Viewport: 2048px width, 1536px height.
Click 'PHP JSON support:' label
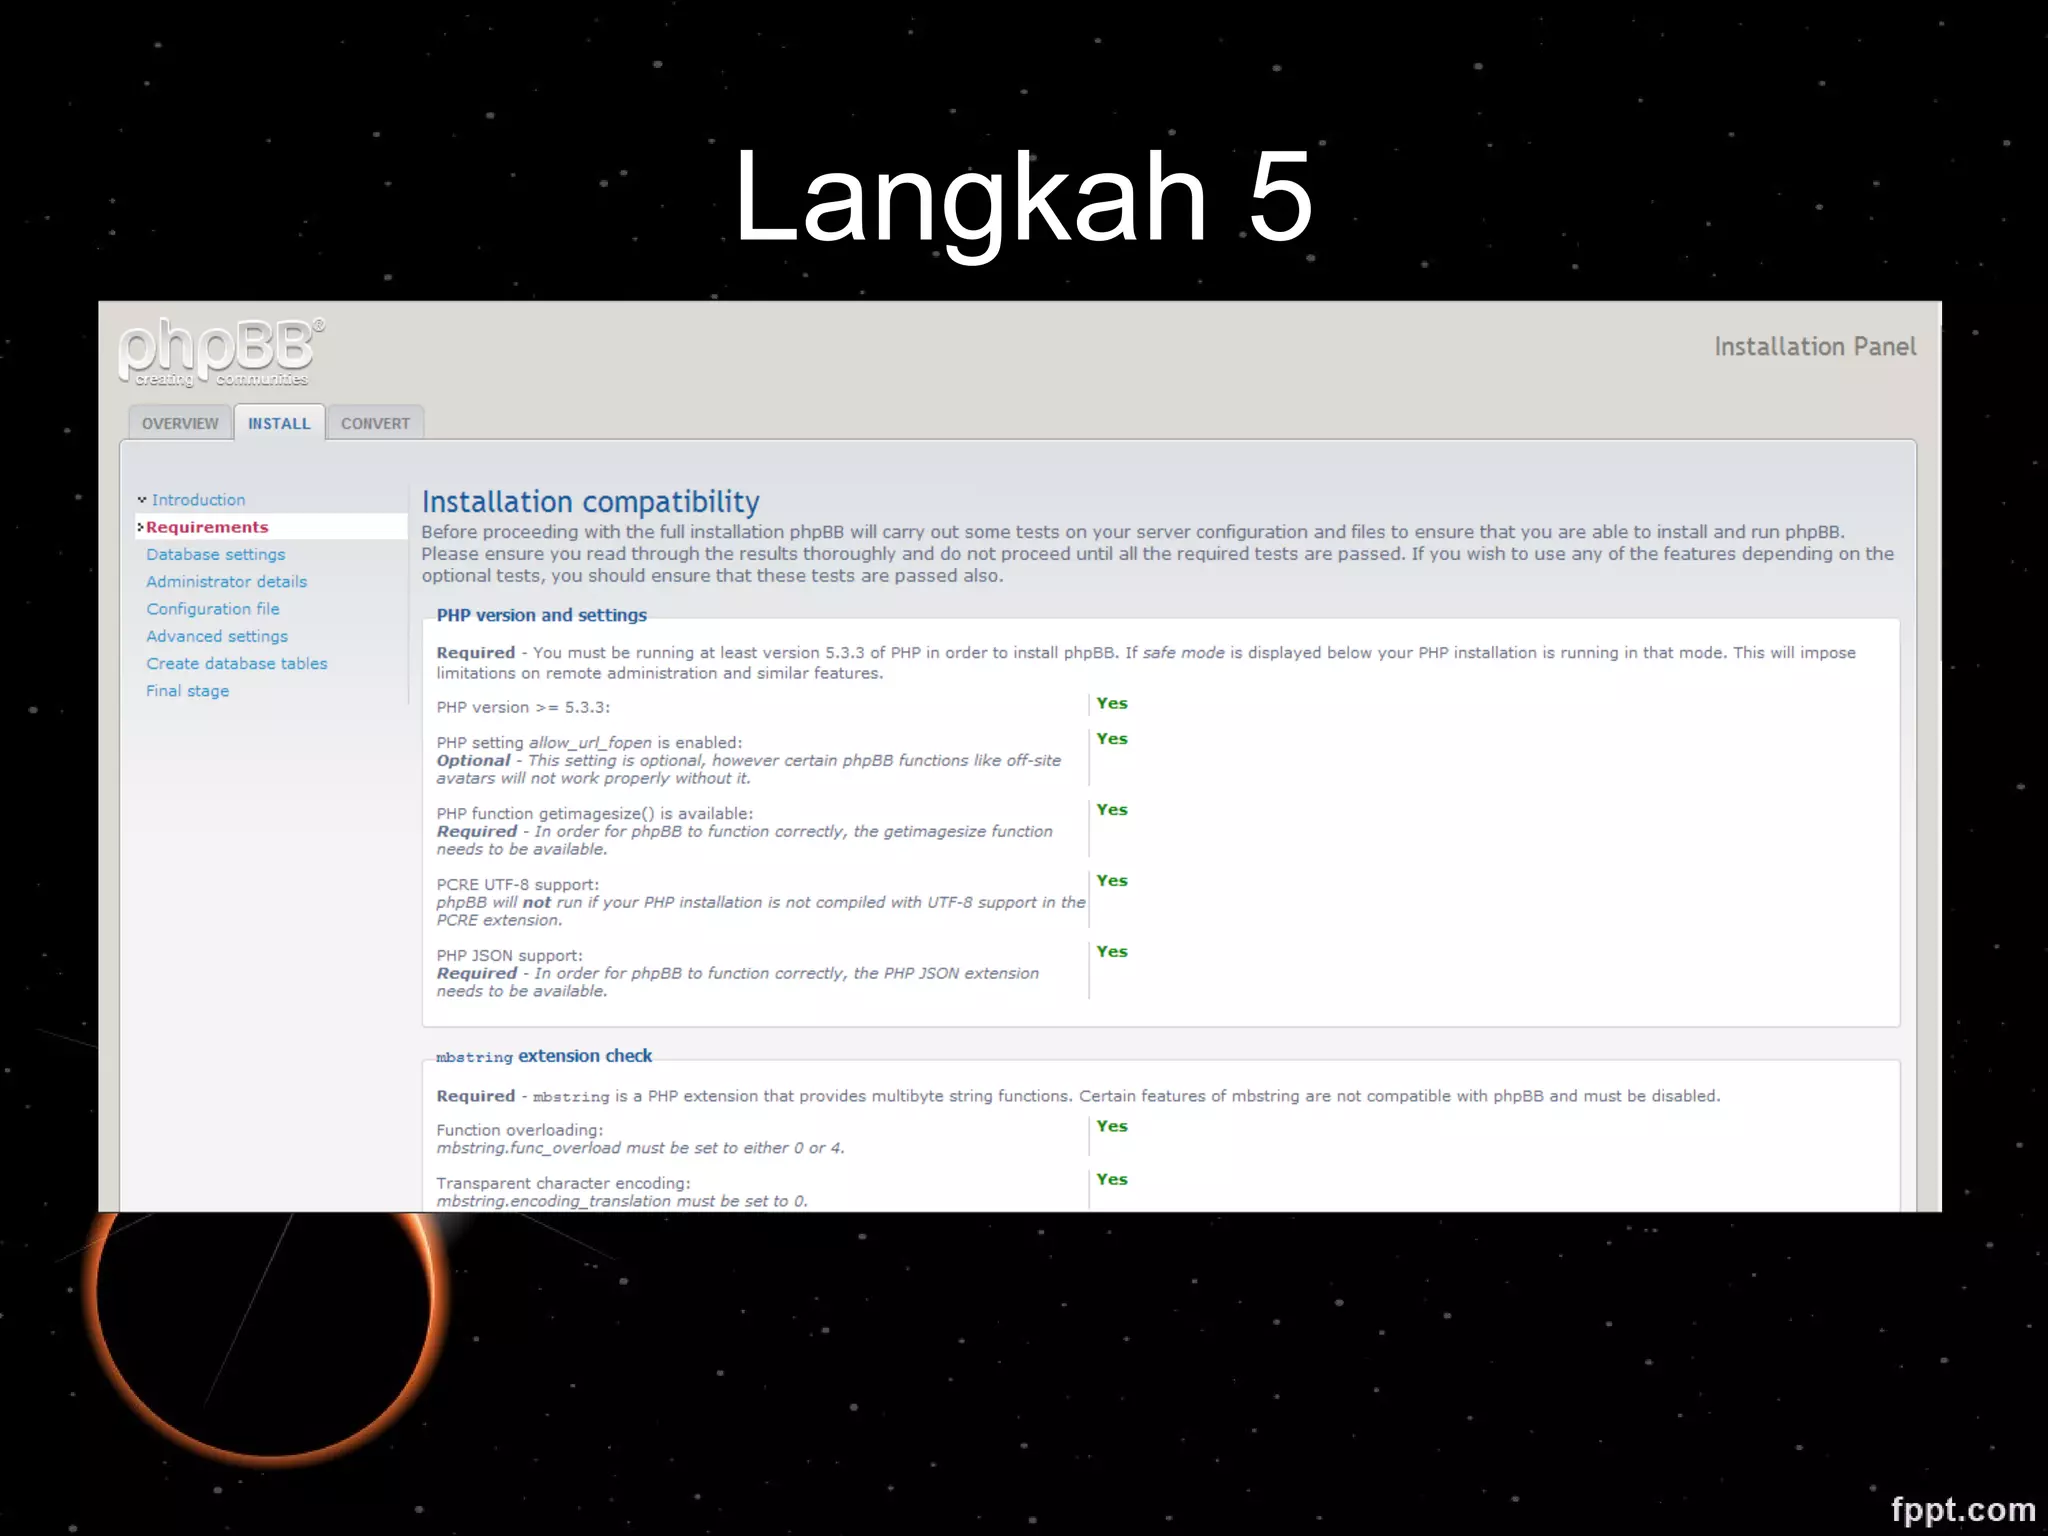coord(509,955)
